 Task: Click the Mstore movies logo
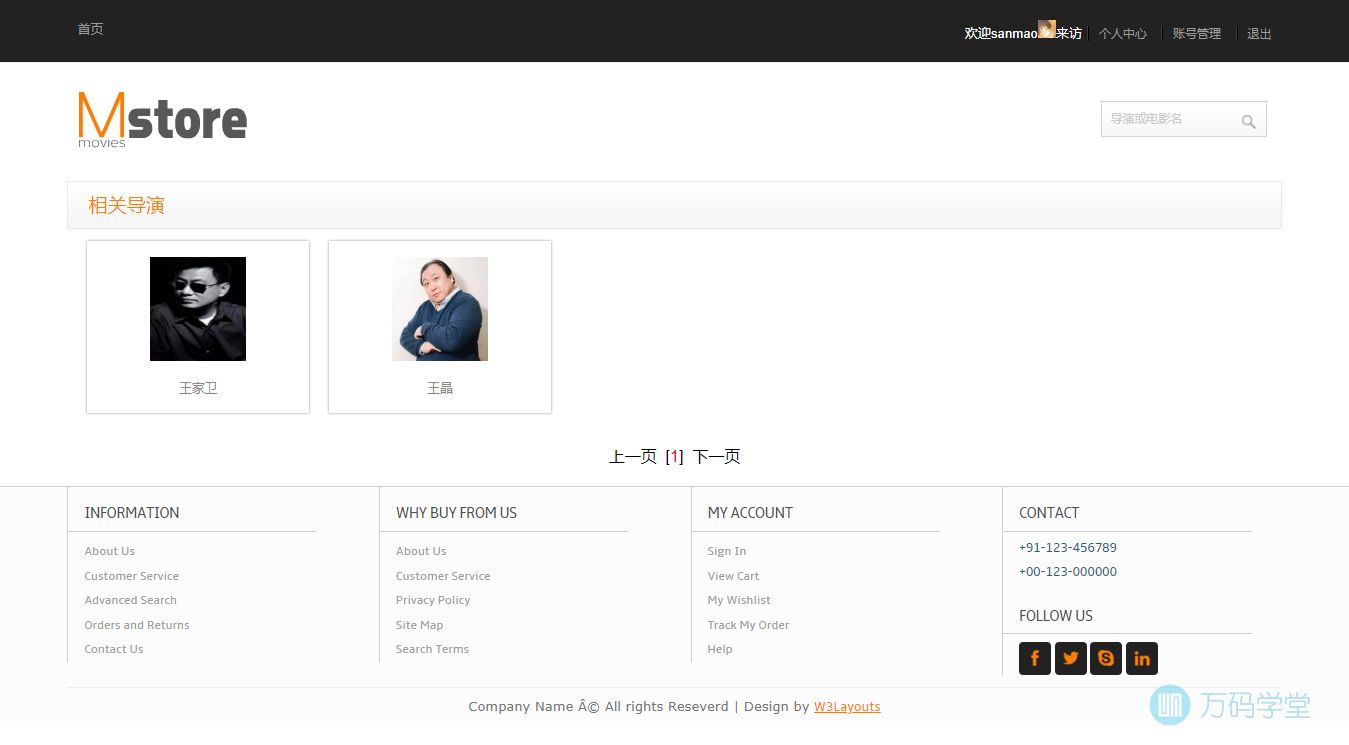point(162,119)
